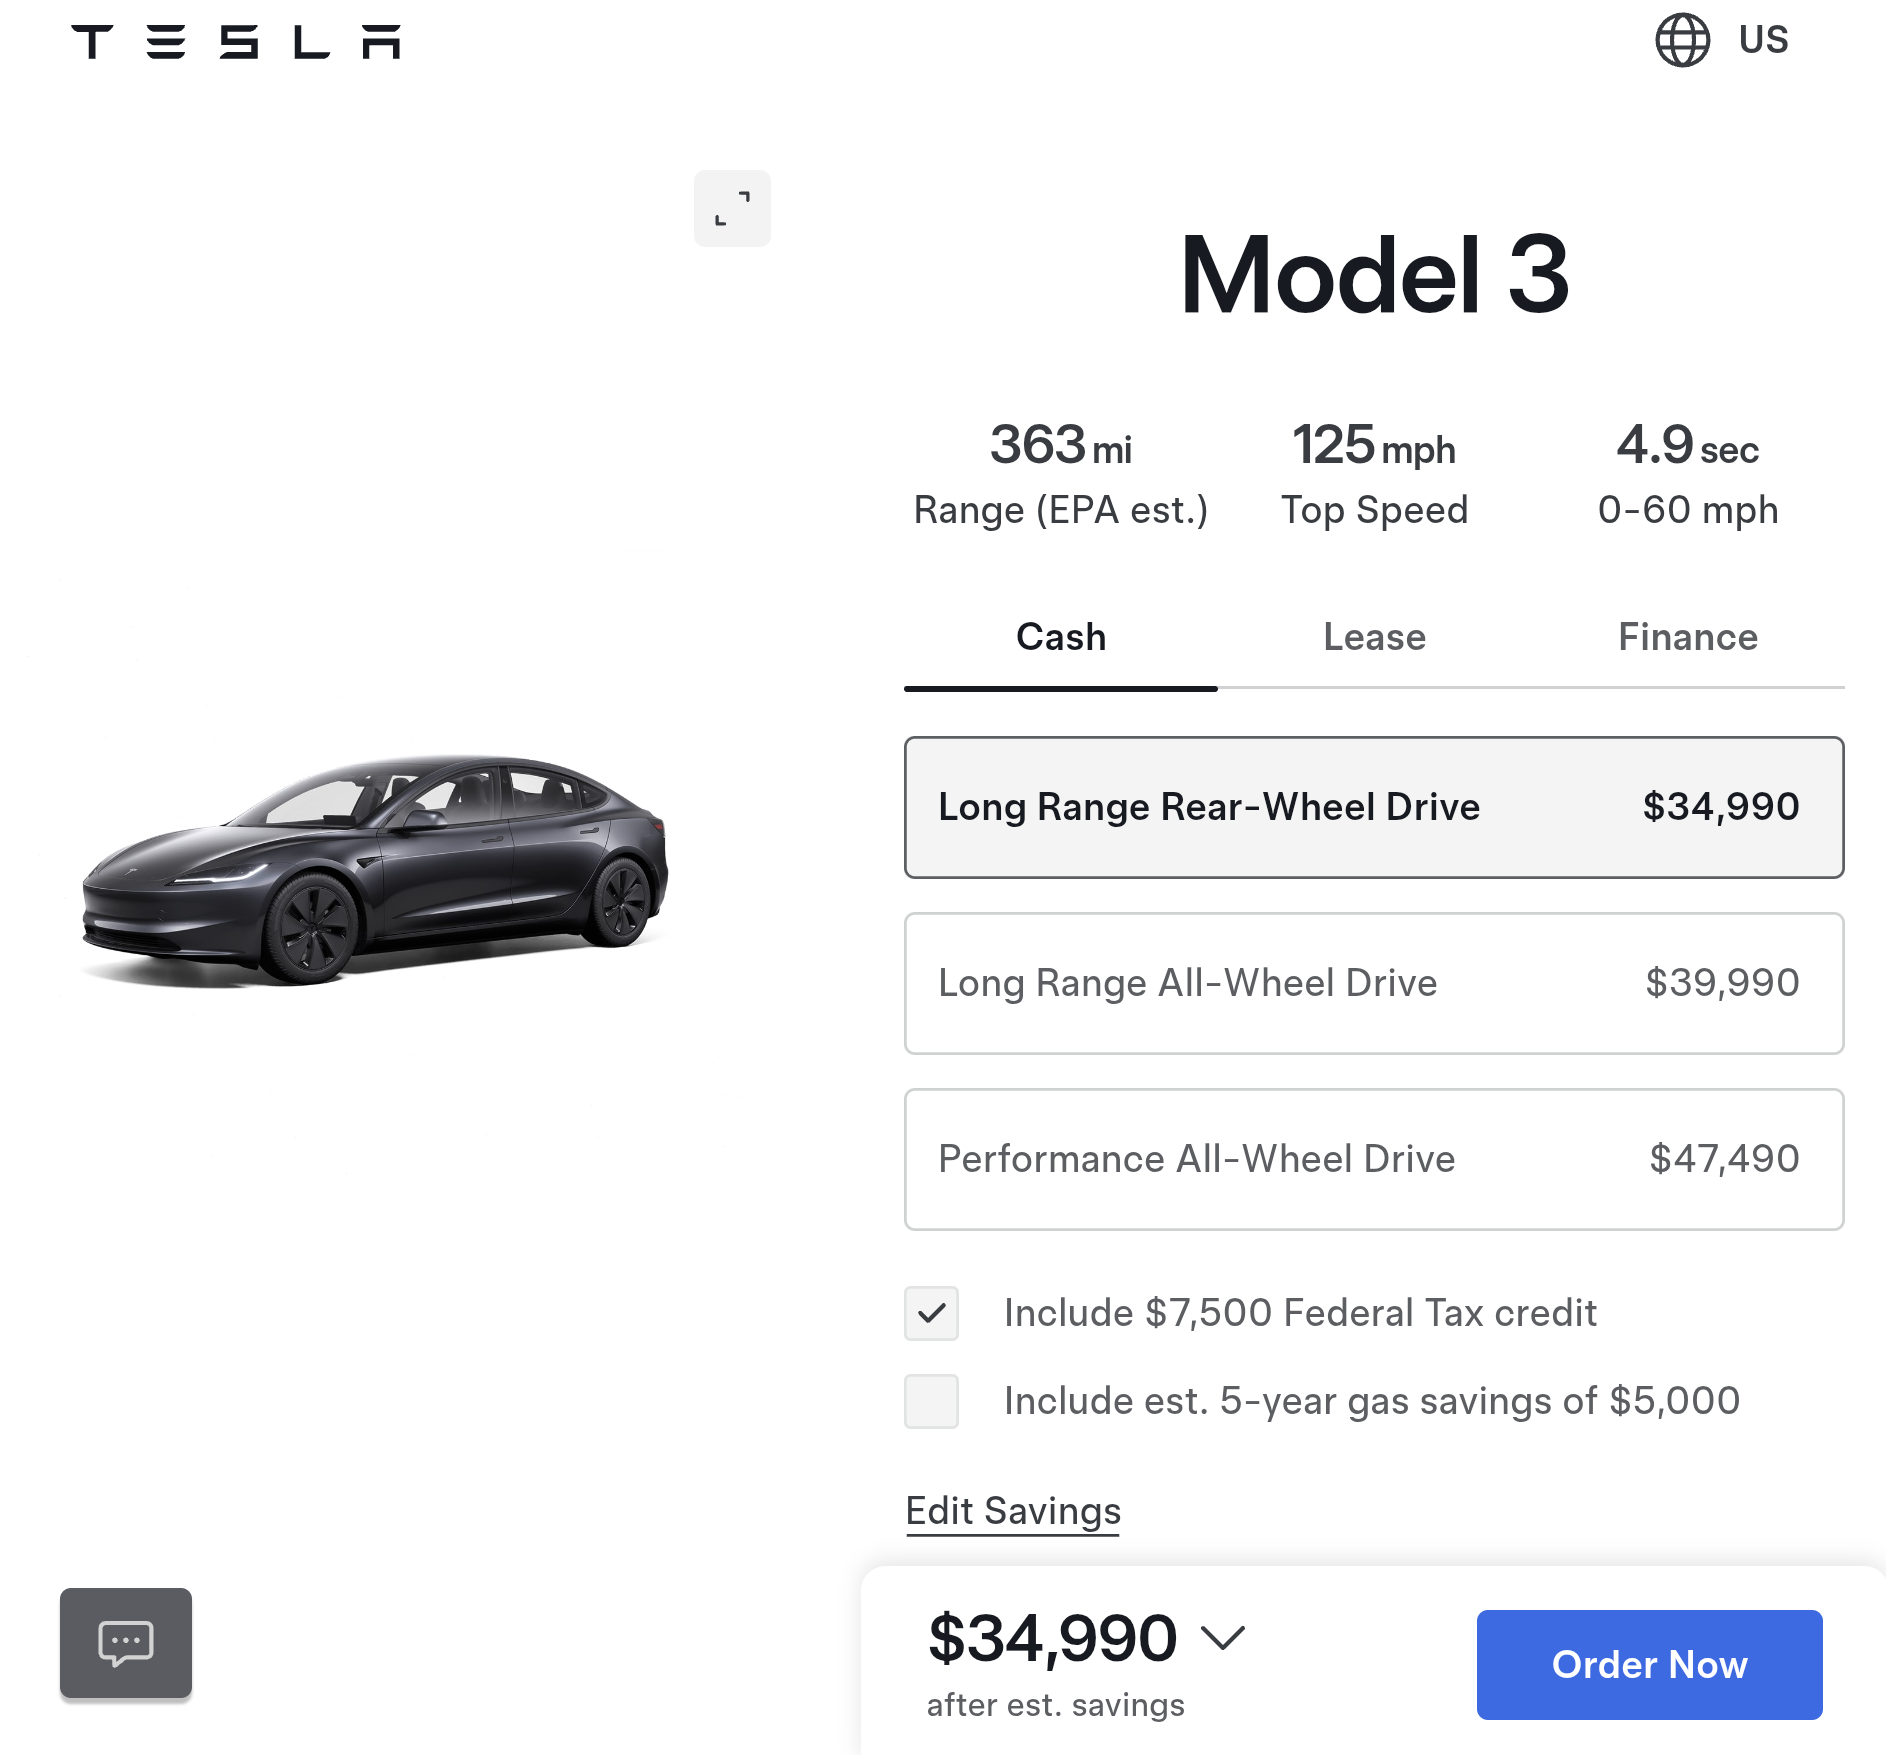Viewport: 1886px width, 1755px height.
Task: Select Long Range Rear-Wheel Drive trim
Action: coord(1372,807)
